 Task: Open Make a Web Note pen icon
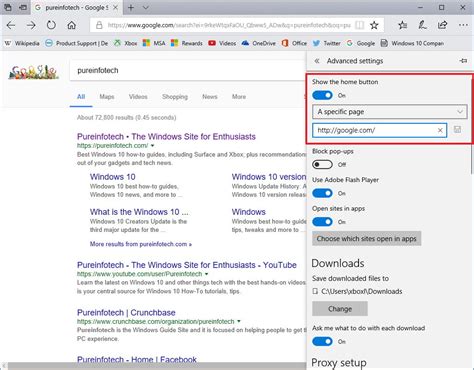(422, 25)
